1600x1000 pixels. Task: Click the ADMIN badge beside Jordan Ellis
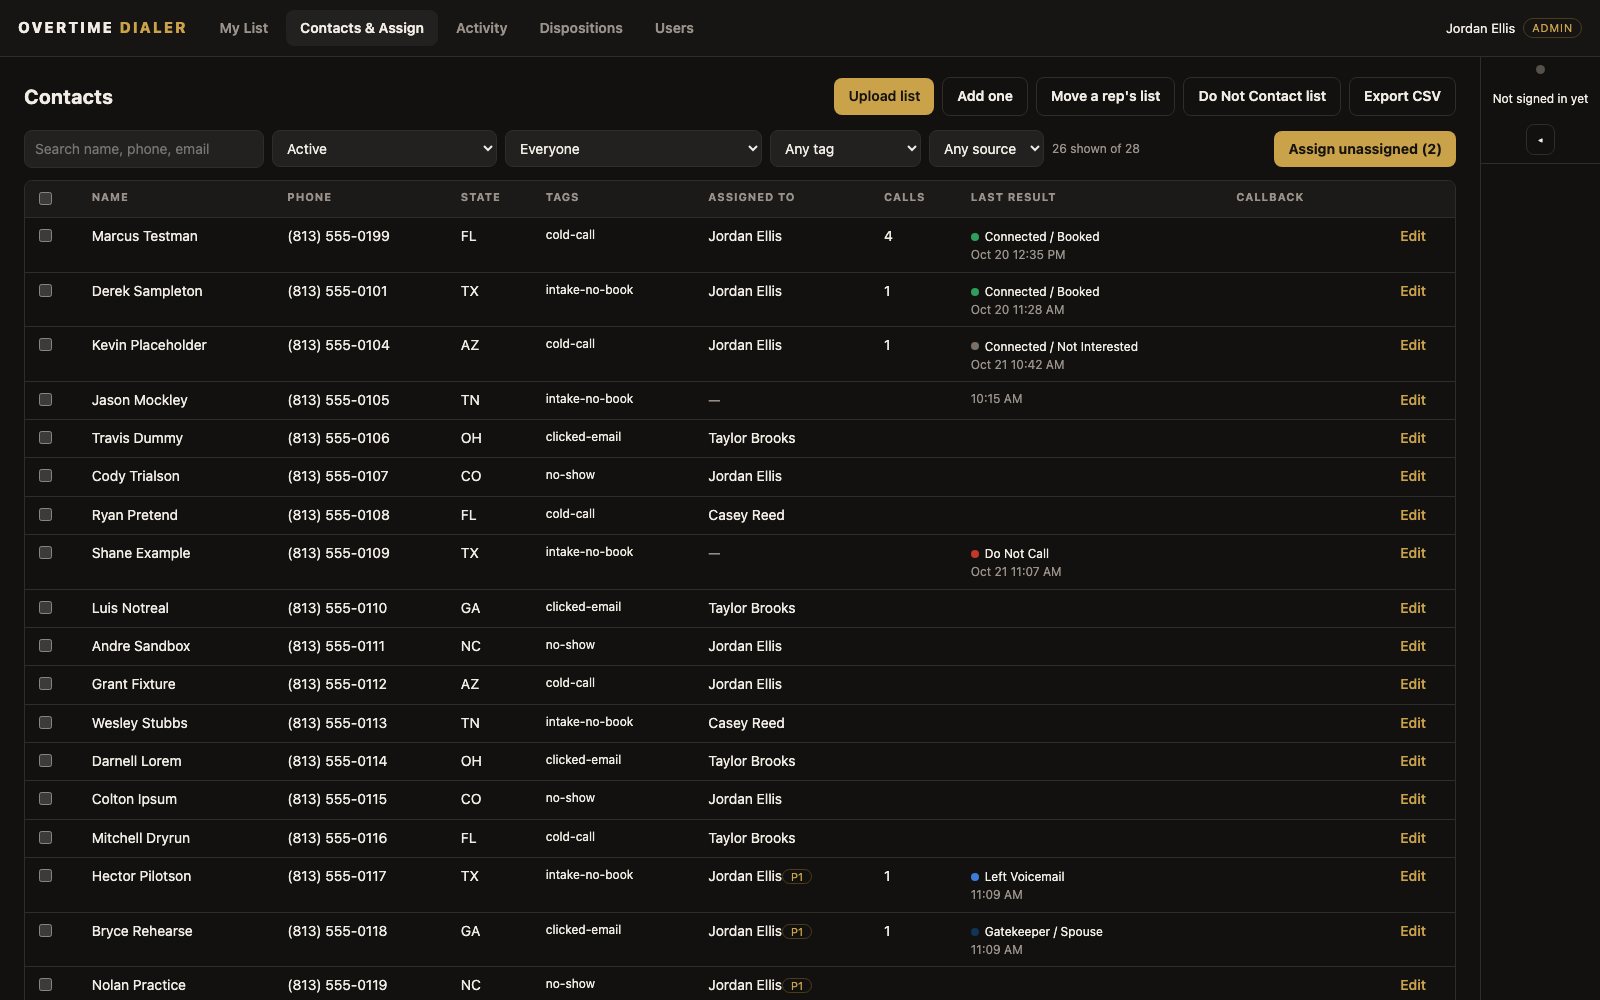tap(1552, 28)
